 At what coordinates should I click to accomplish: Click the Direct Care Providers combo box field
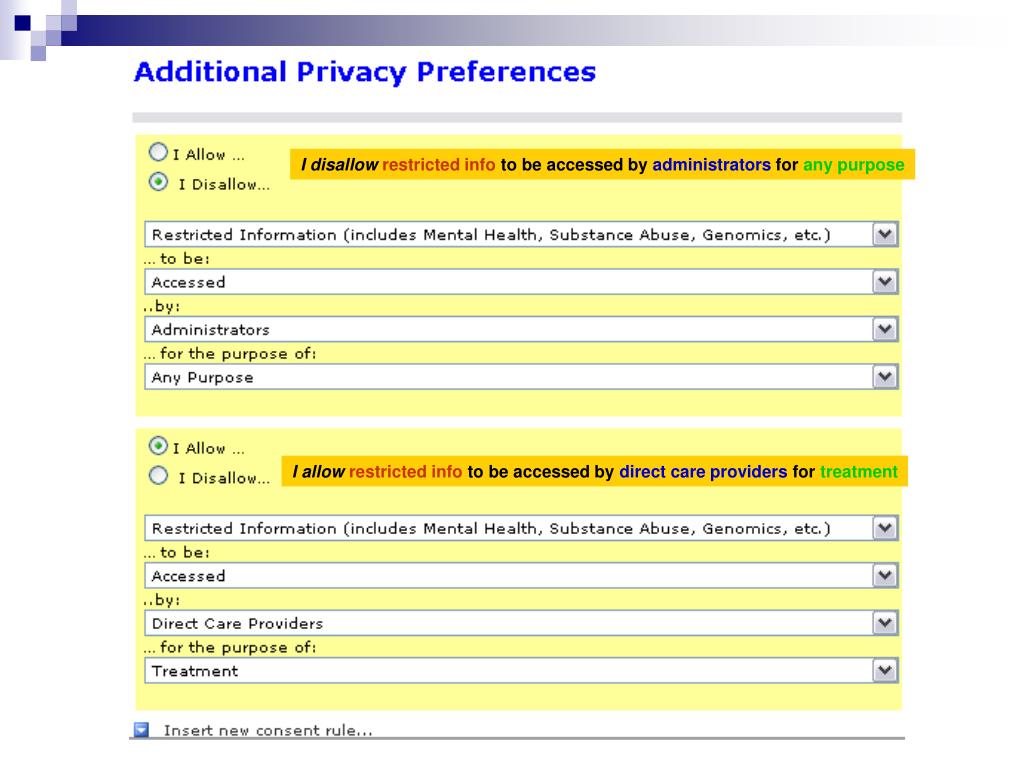pos(521,623)
